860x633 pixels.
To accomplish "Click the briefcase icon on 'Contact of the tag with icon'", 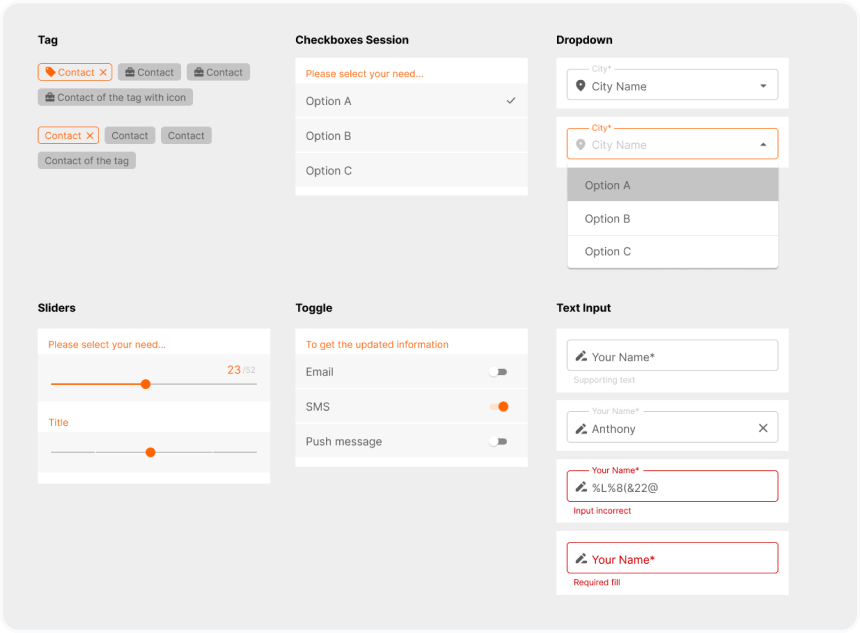I will [49, 98].
